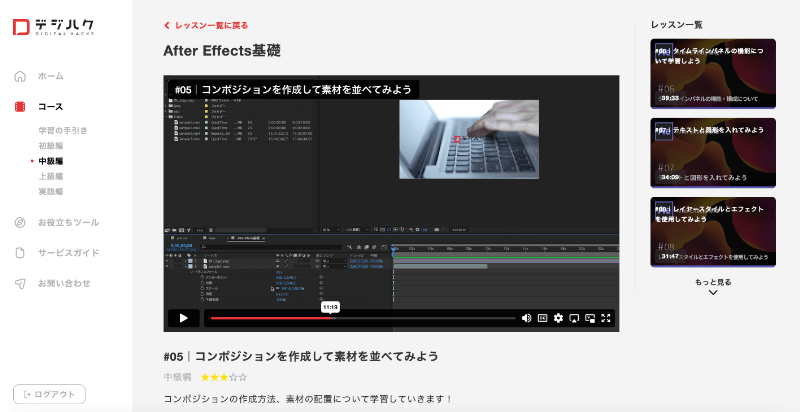
Task: Click the デジハク logo
Action: (x=54, y=27)
